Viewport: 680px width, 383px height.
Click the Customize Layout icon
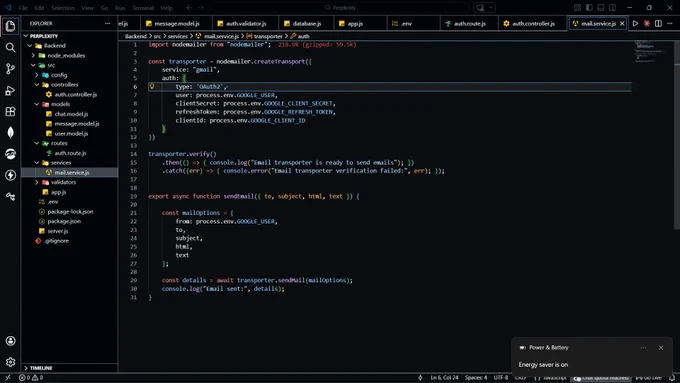577,7
